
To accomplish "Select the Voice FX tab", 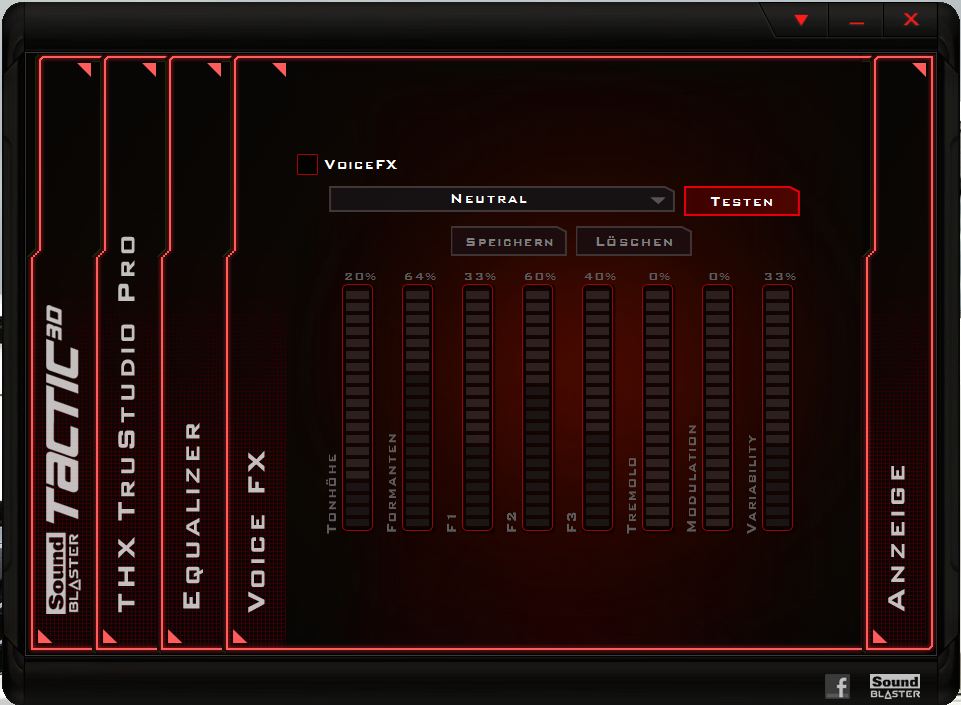I will (259, 530).
